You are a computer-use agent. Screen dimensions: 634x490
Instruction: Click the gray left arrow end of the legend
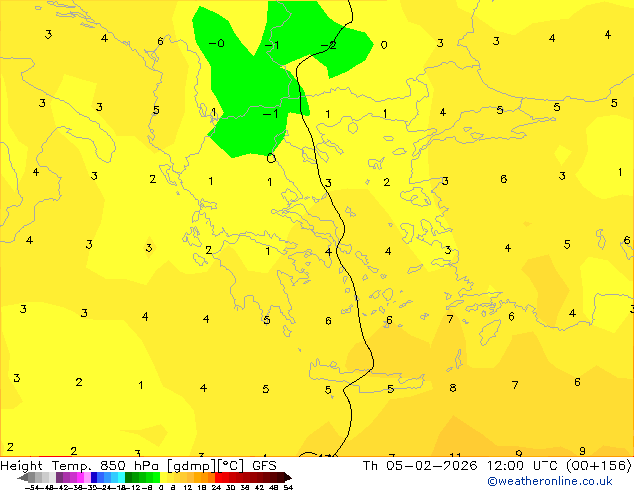(x=23, y=477)
